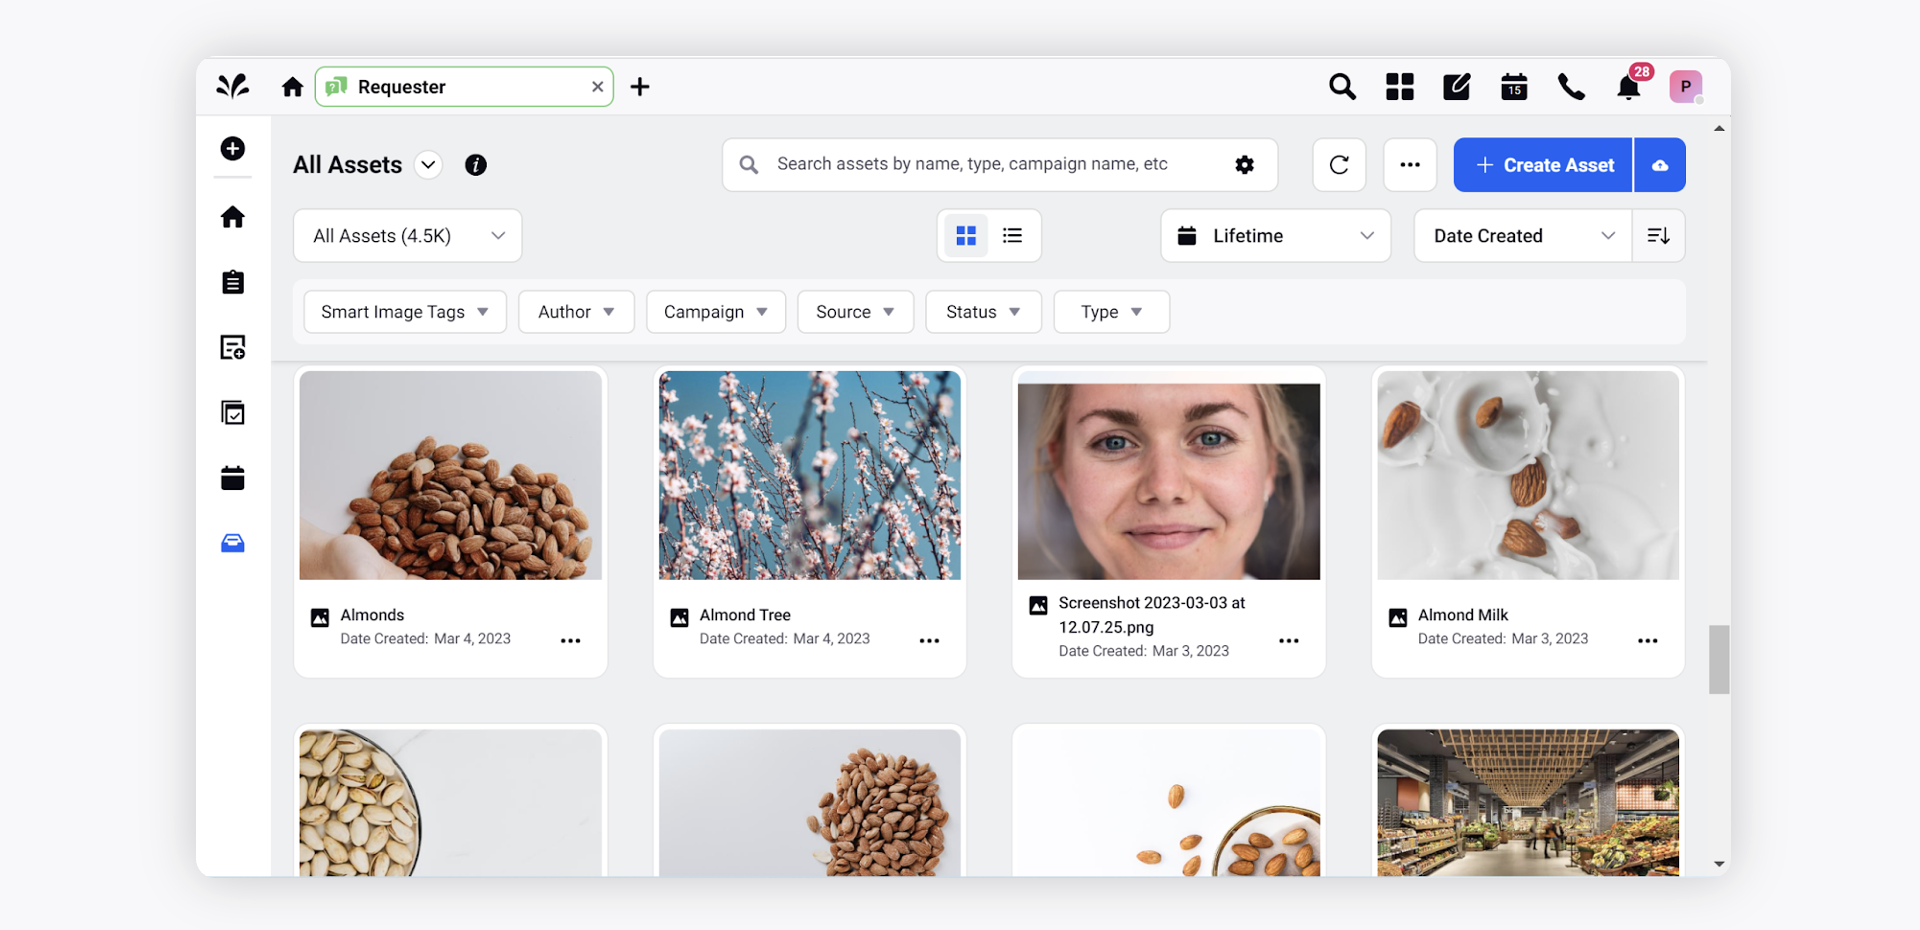Screen dimensions: 1920x930
Task: Go to home via top bar house icon
Action: tap(292, 87)
